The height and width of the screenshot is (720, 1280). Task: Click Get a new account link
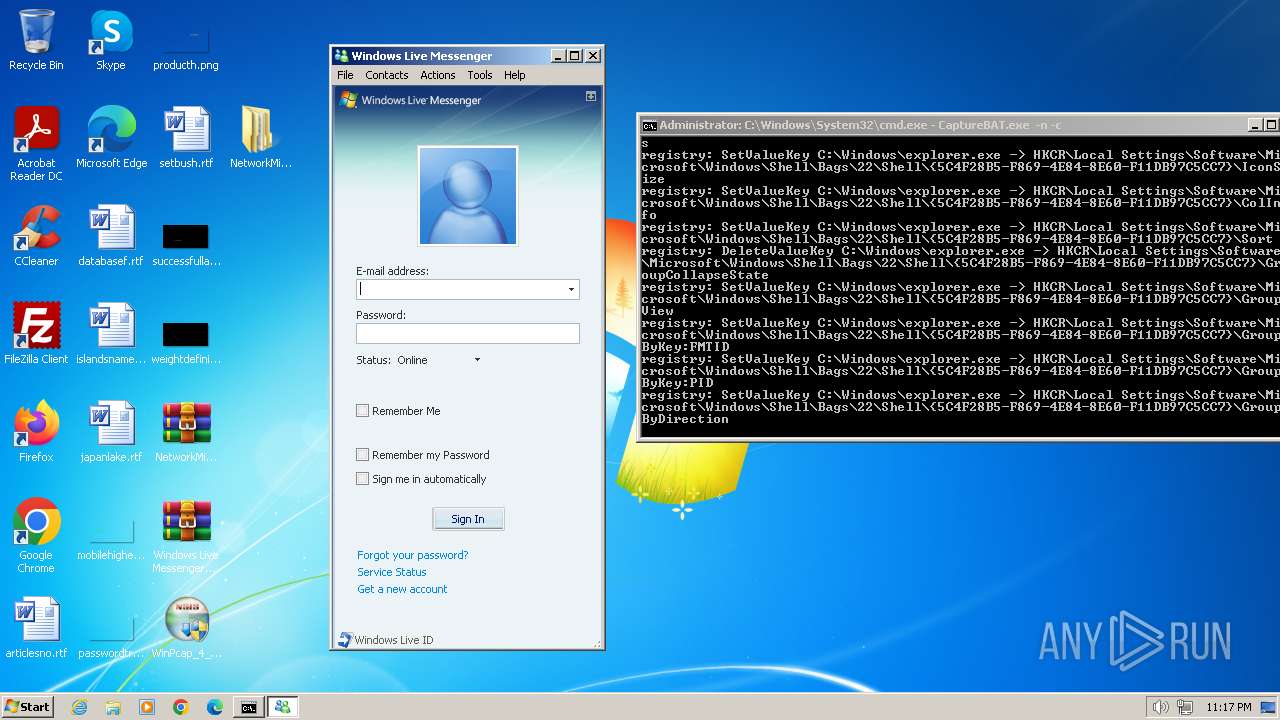click(402, 589)
